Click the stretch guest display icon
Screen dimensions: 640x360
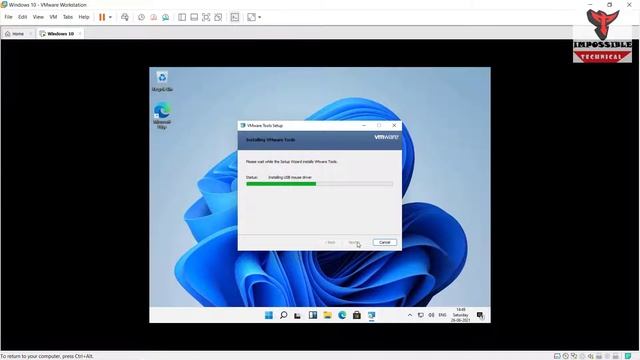[251, 17]
